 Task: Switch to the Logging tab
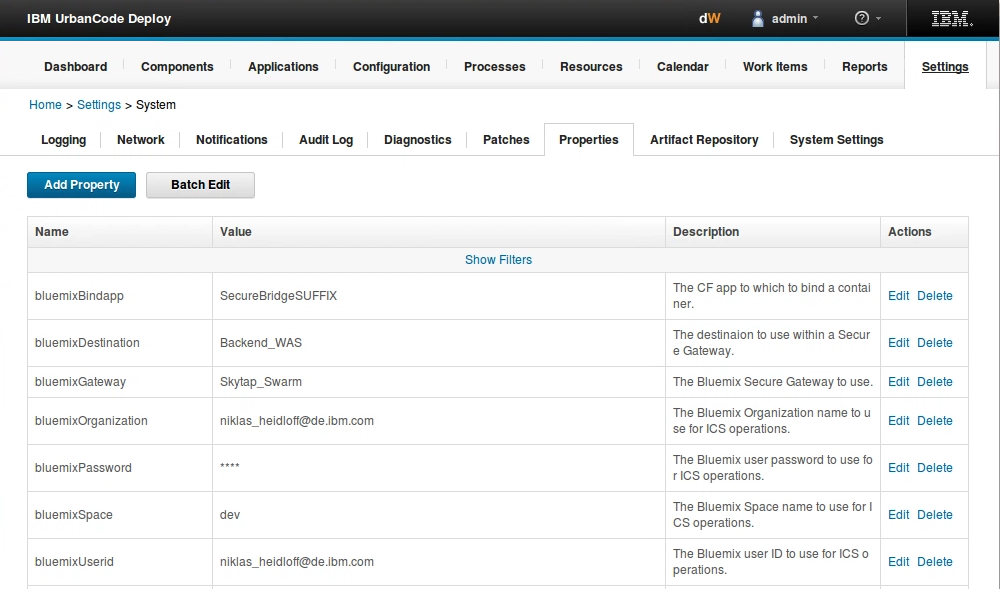[x=63, y=140]
